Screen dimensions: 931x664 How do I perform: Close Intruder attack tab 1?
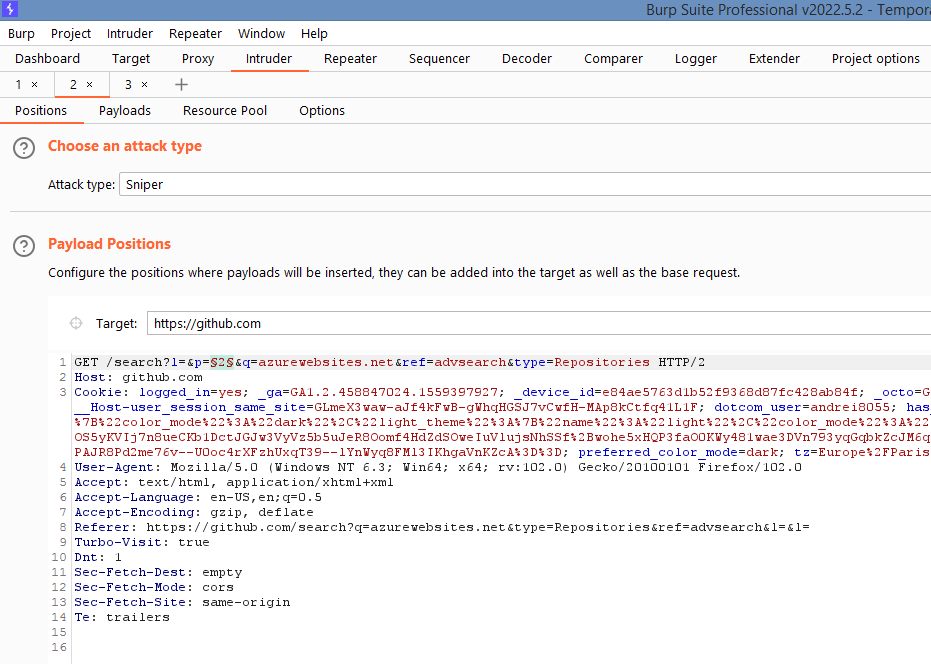point(35,85)
